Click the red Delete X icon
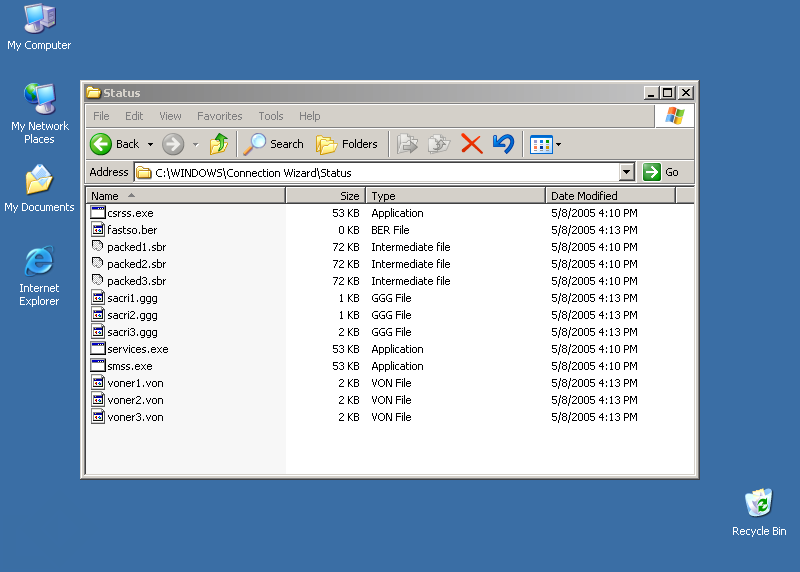 pos(472,144)
